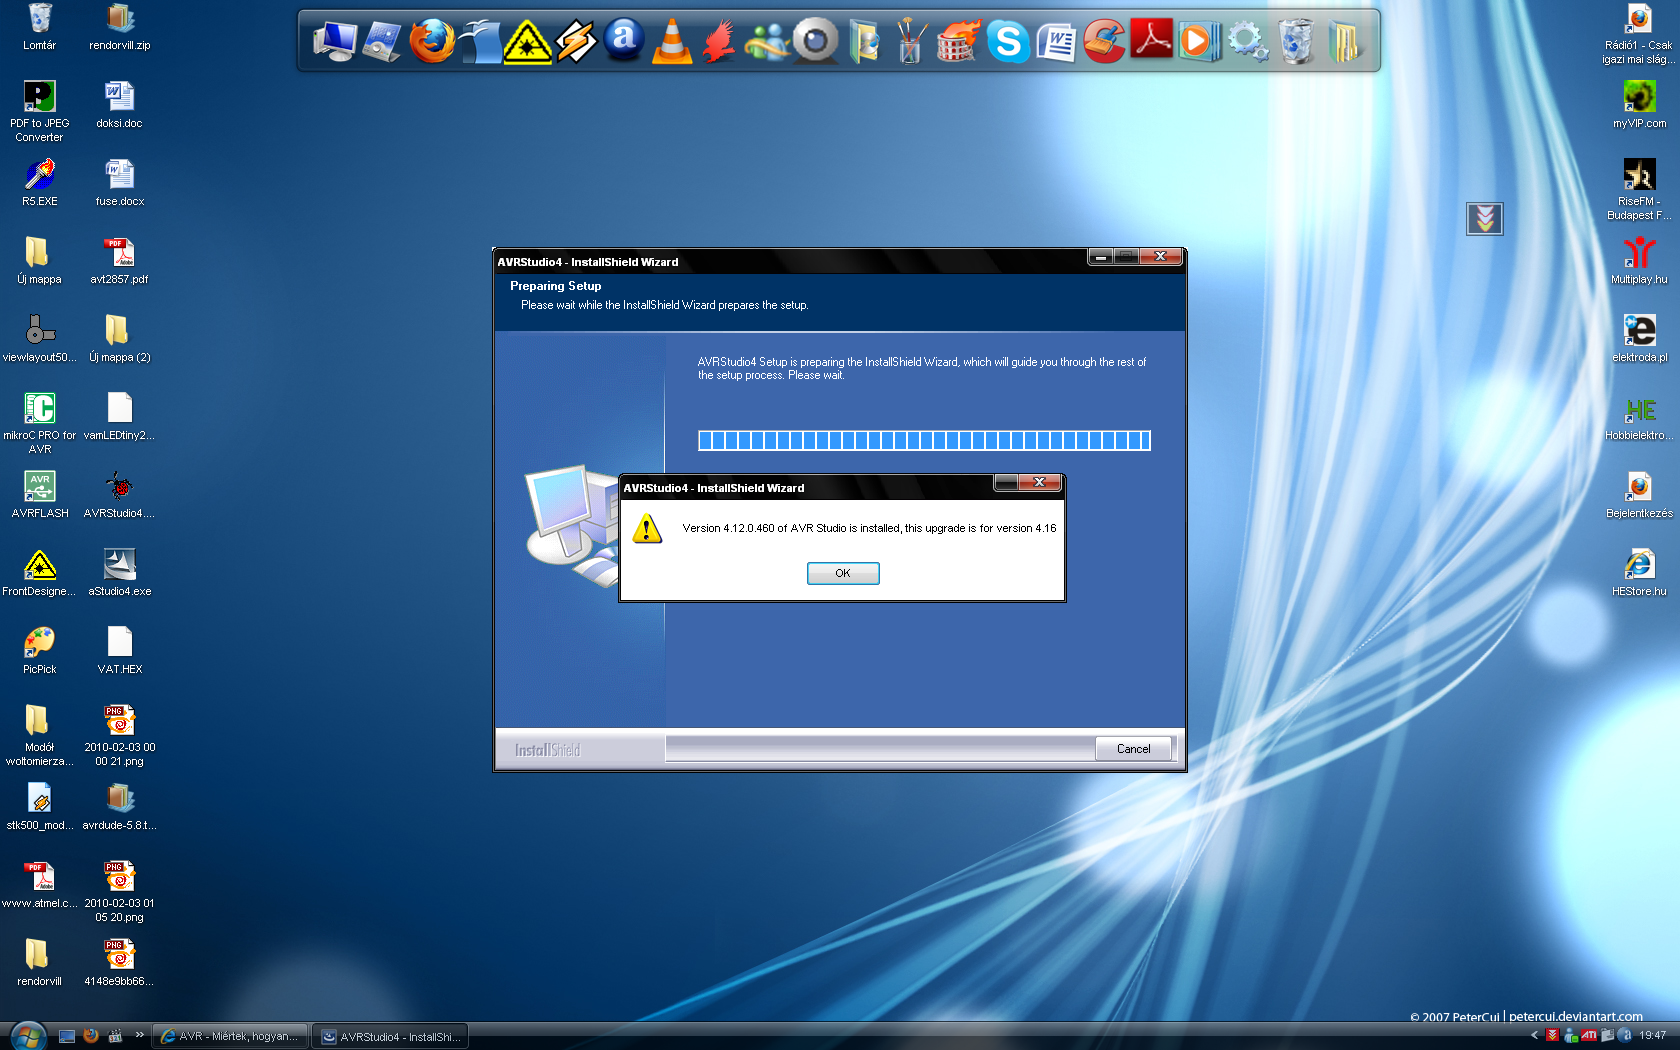The height and width of the screenshot is (1050, 1680).
Task: Show hidden system tray icons
Action: [1535, 1035]
